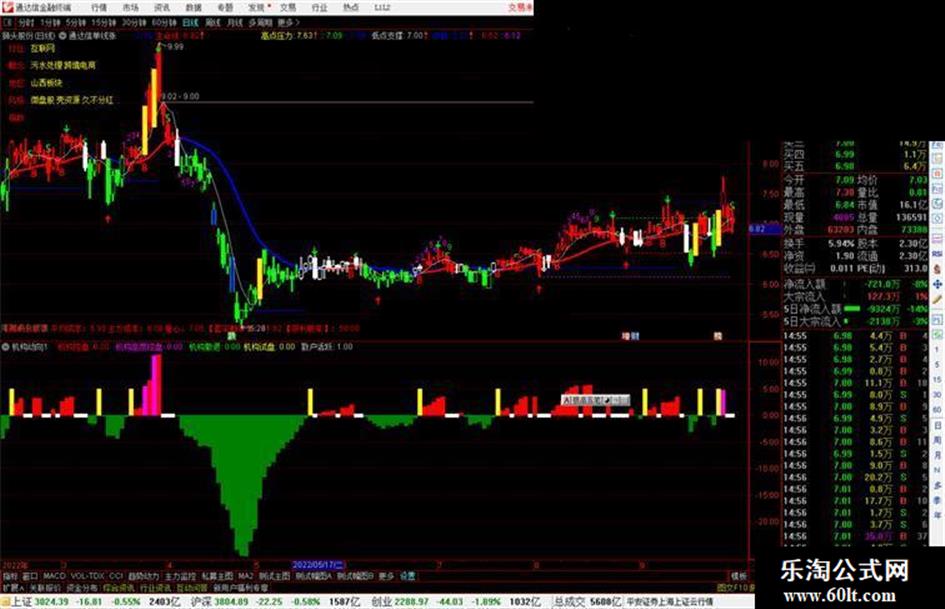Select the MA2 indicator tab

245,576
